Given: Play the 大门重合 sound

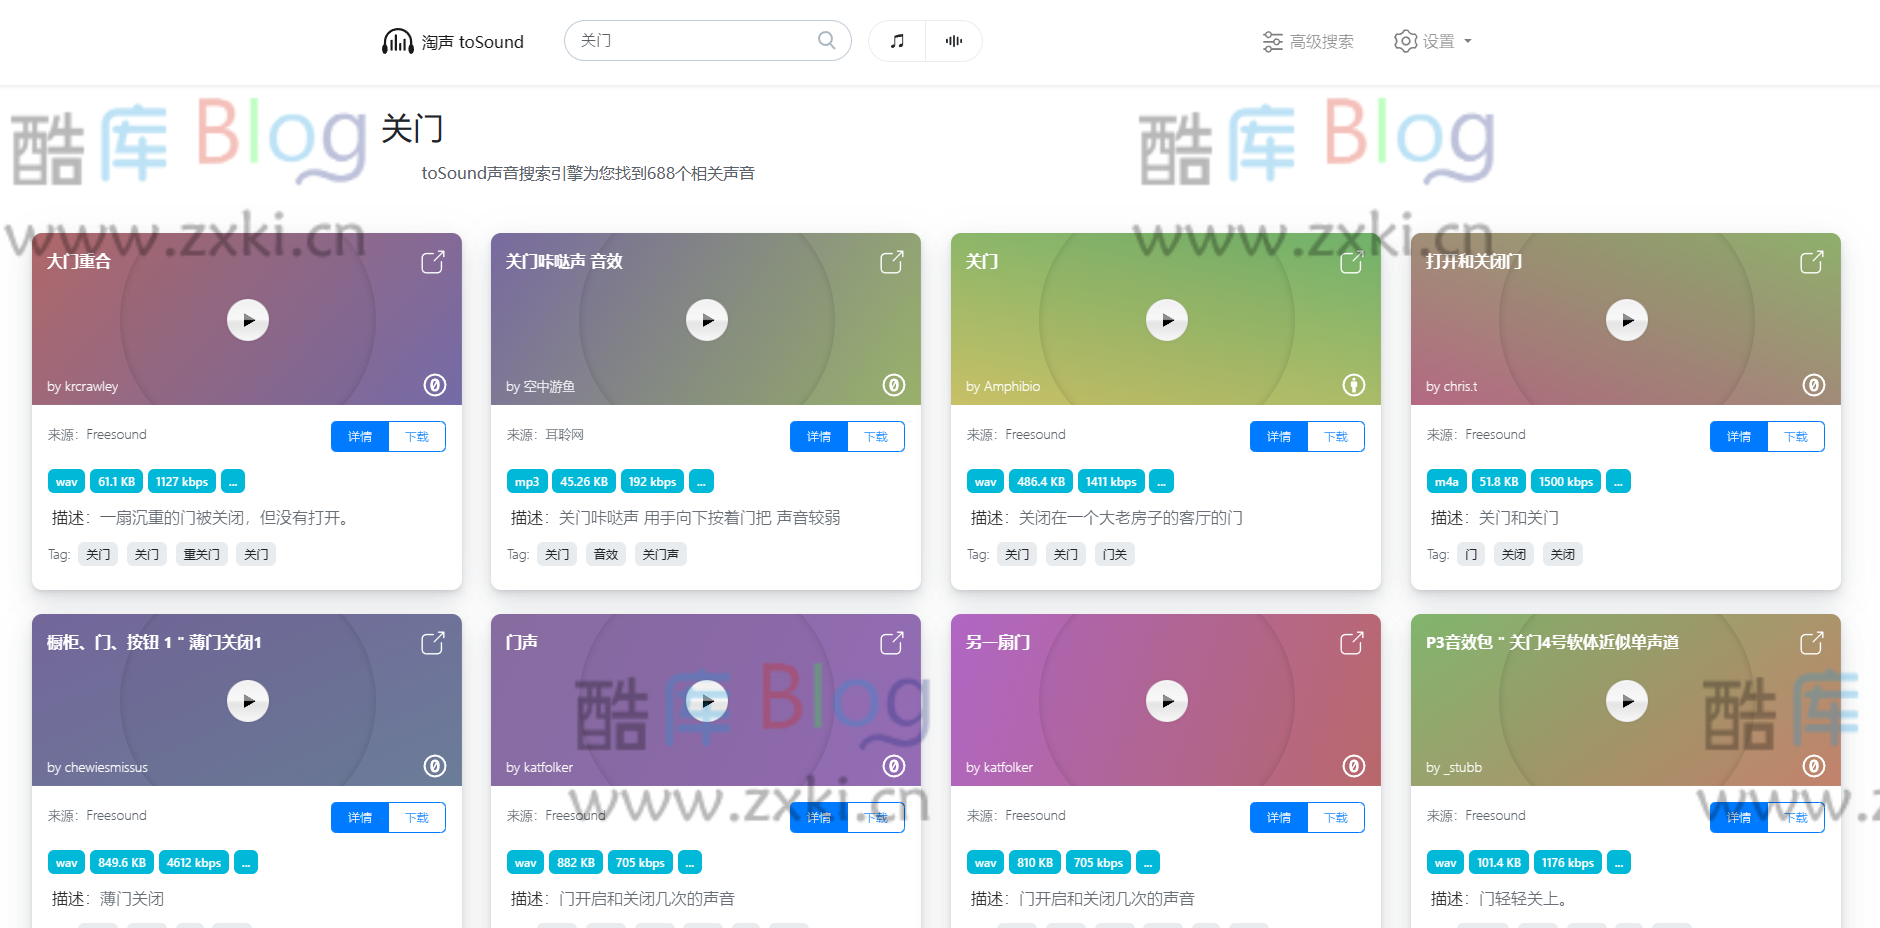Looking at the screenshot, I should [x=247, y=320].
